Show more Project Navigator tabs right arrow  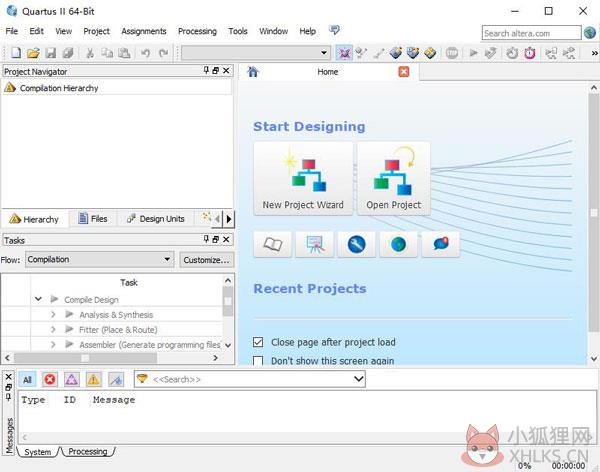point(229,219)
